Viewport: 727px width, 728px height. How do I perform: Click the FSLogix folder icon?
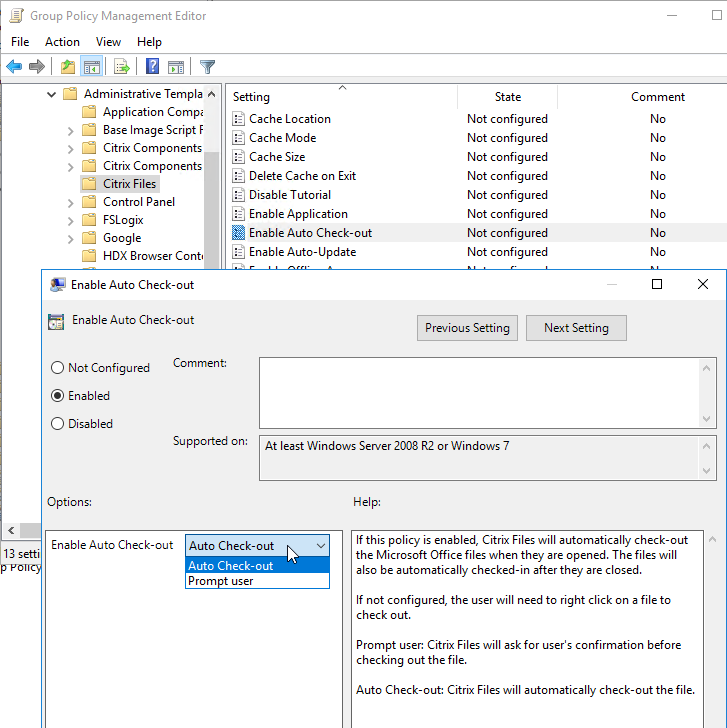coord(89,220)
